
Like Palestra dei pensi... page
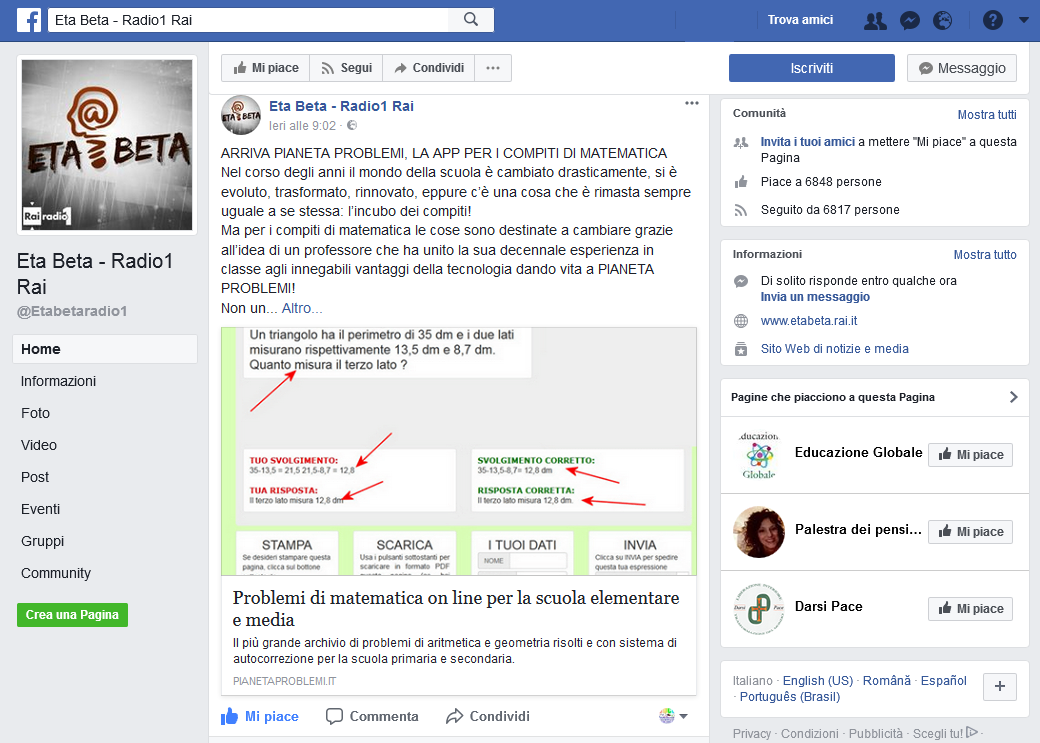coord(970,532)
